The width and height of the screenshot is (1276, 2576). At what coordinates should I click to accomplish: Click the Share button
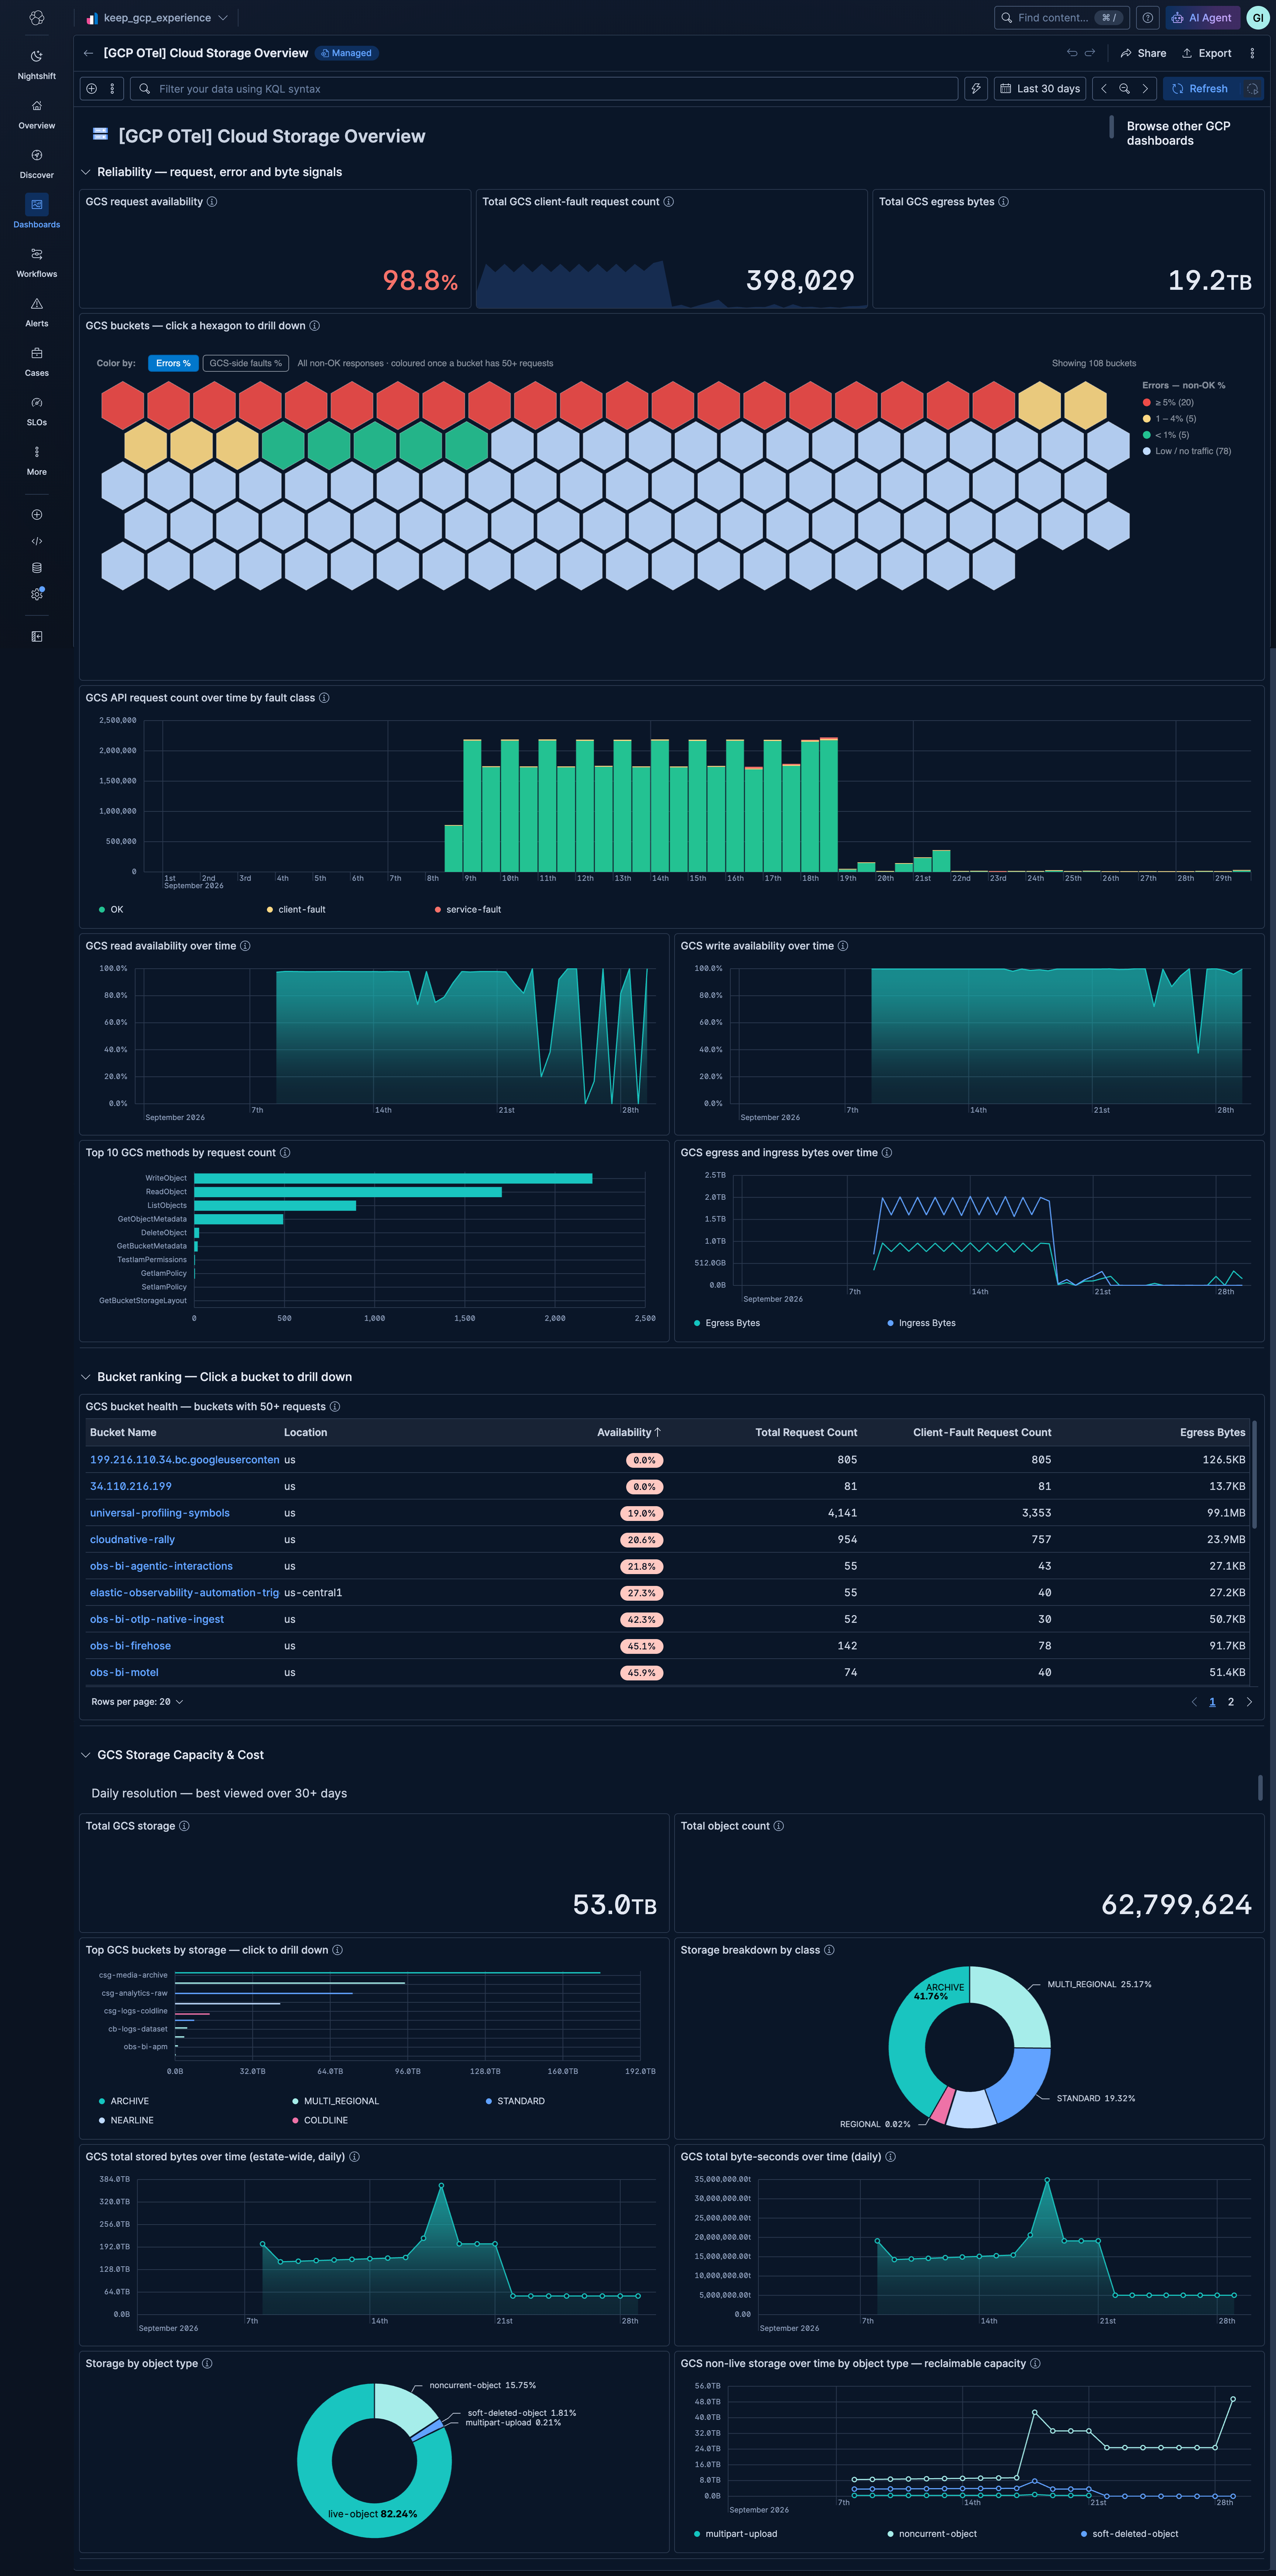pos(1143,53)
